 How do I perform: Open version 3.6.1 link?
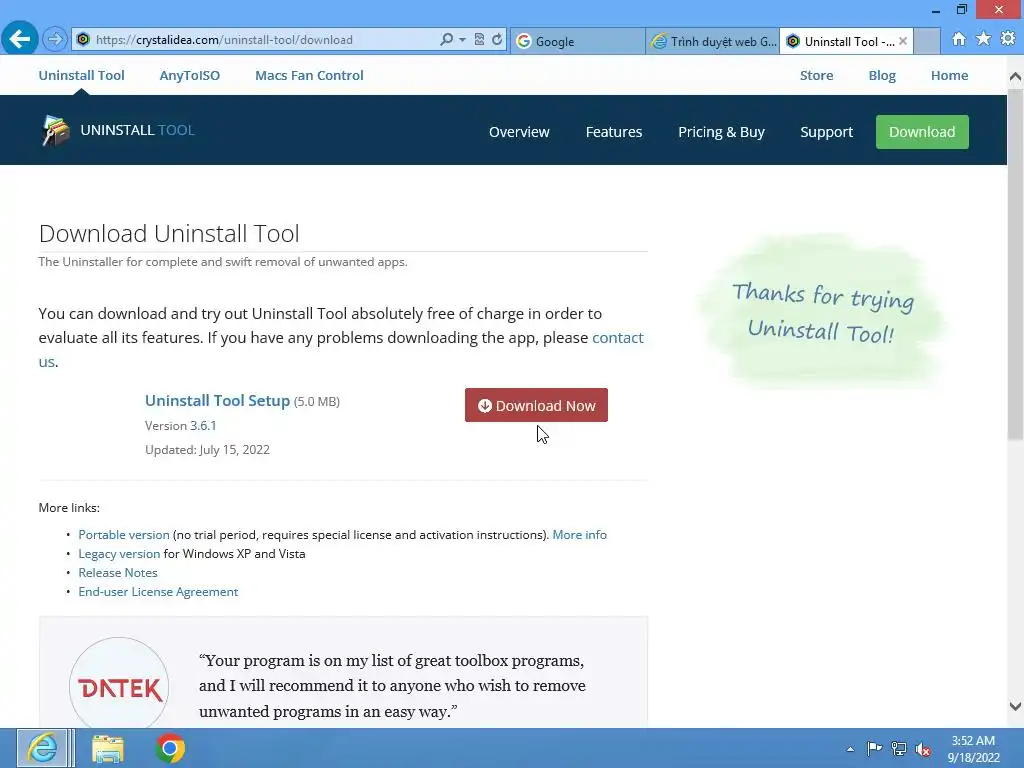point(203,426)
